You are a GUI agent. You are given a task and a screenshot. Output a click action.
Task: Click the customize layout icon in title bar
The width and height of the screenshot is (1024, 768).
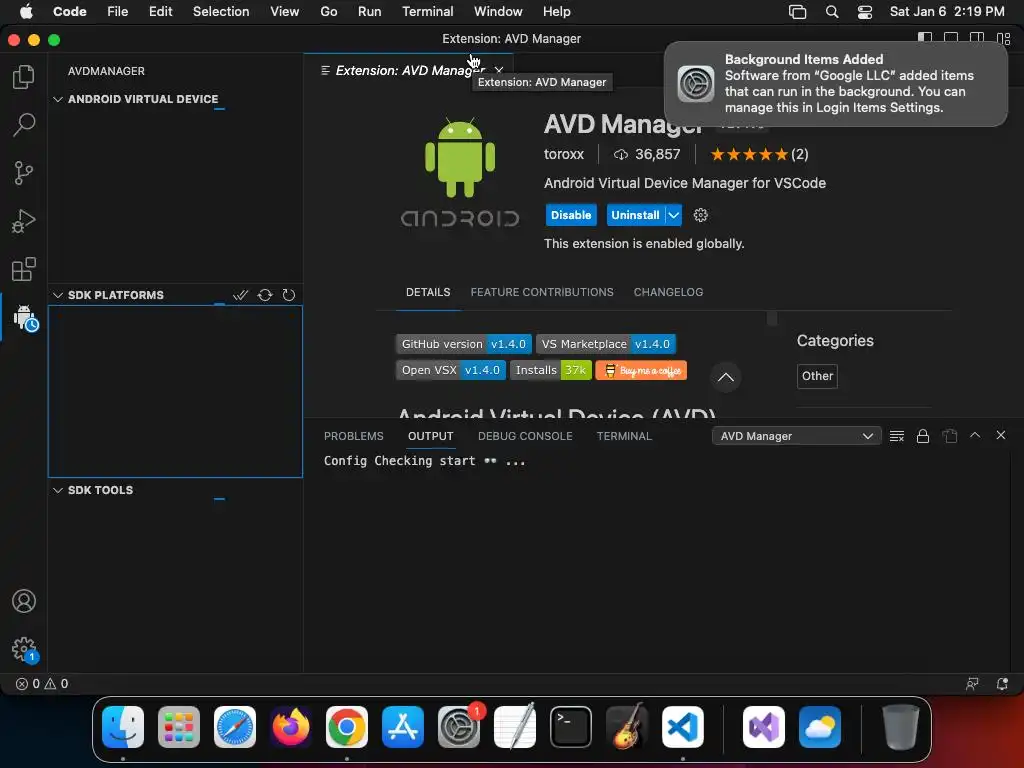1003,39
